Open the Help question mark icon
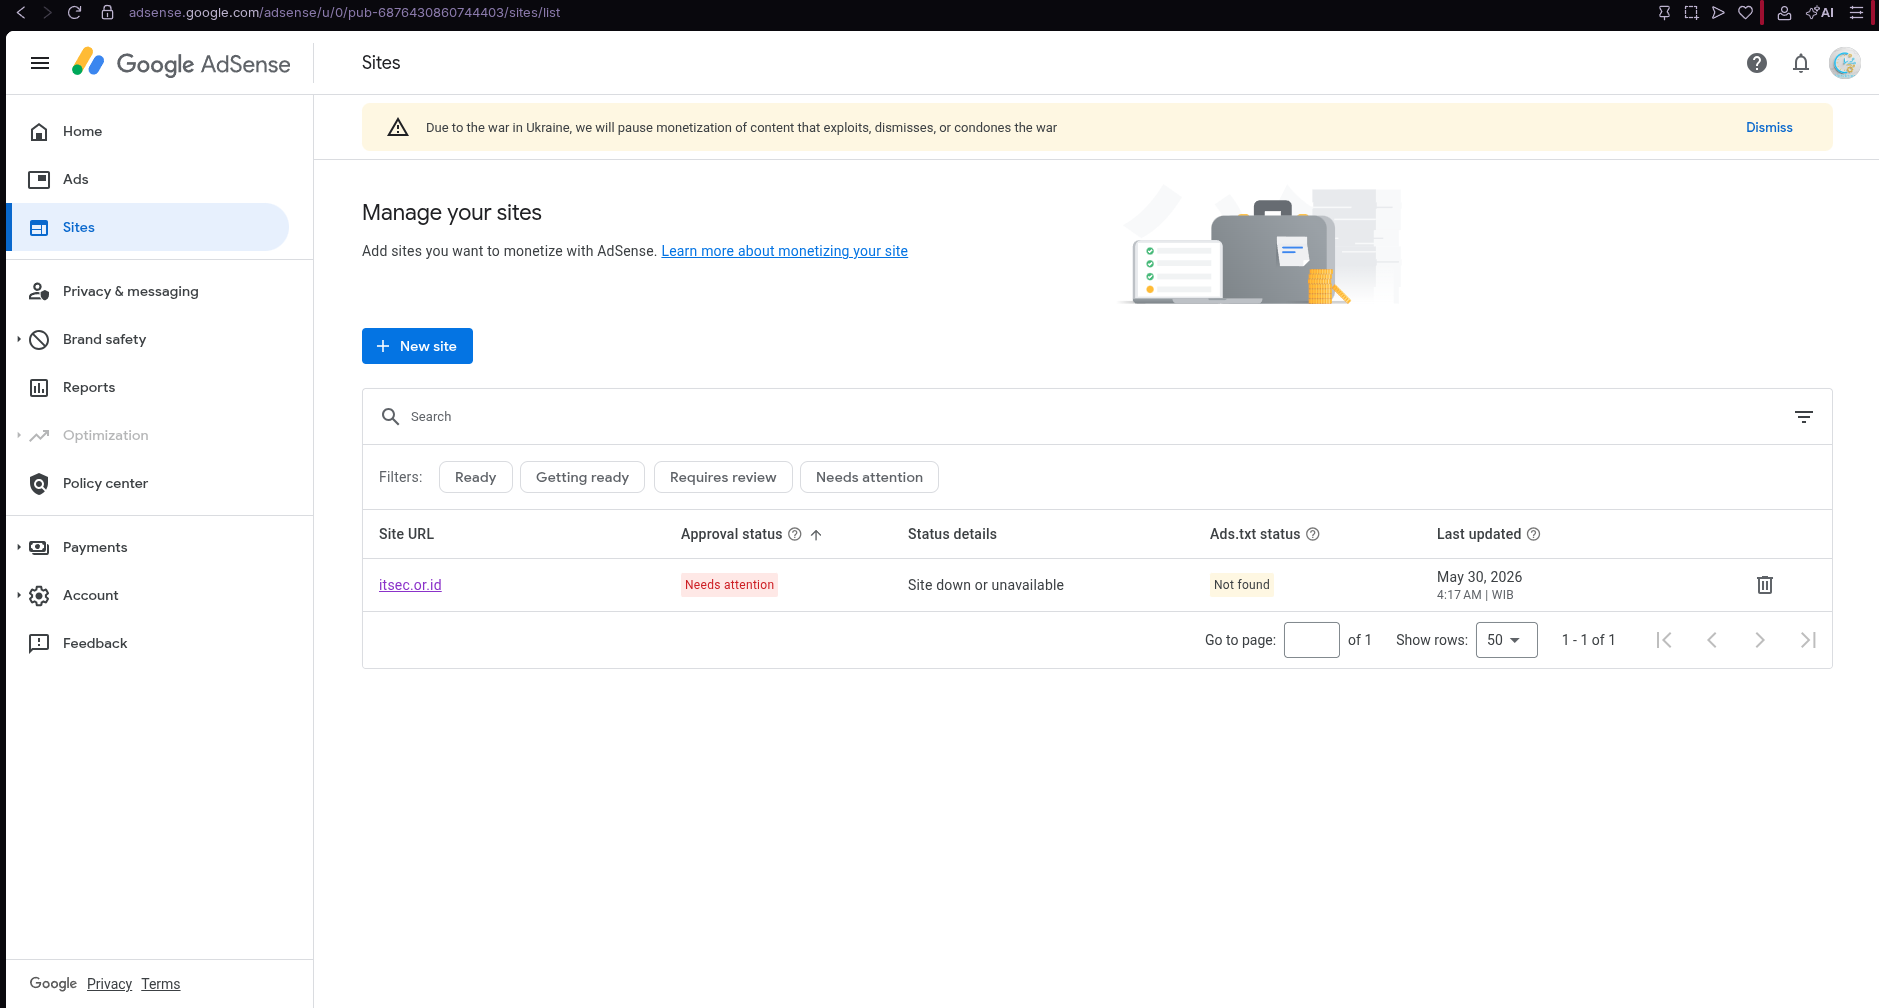This screenshot has width=1879, height=1008. pos(1757,63)
